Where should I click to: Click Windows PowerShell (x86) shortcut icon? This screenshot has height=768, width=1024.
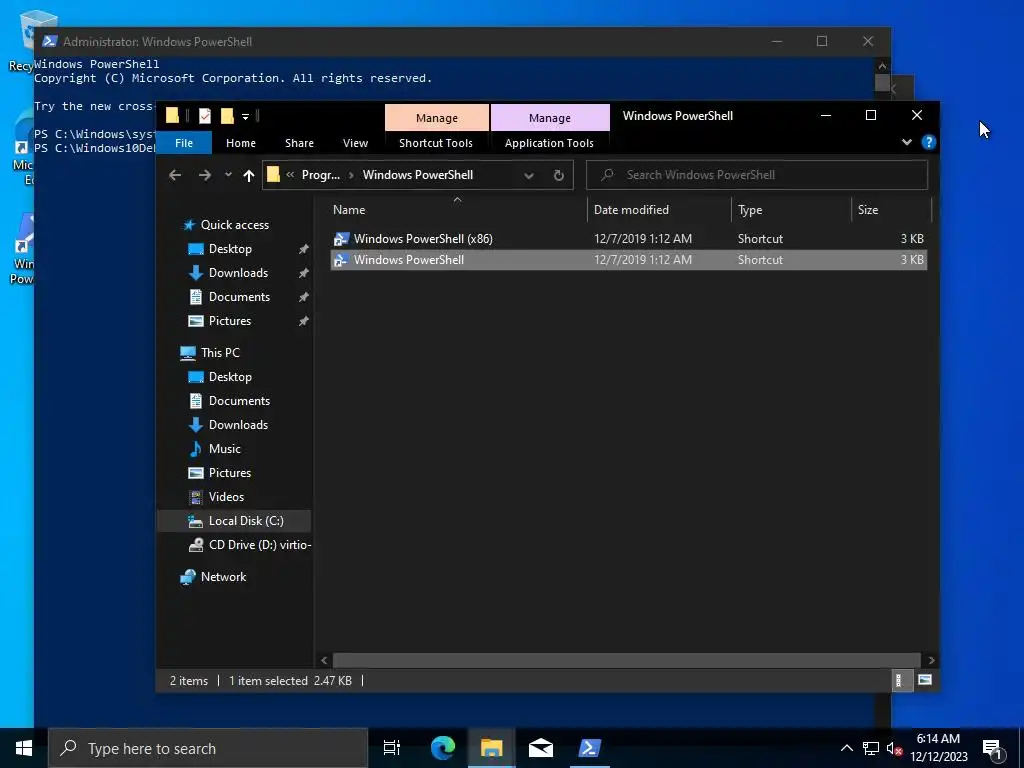[340, 238]
